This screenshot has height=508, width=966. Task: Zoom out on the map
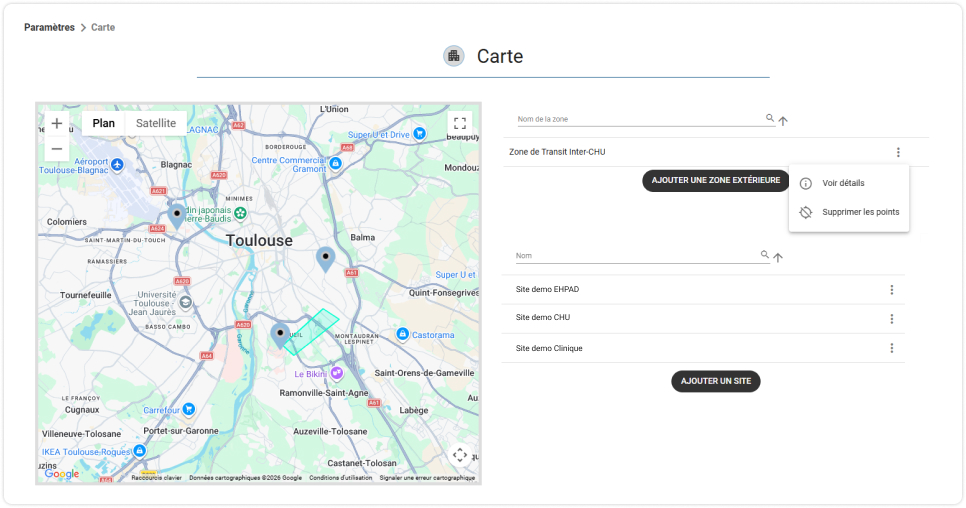57,148
